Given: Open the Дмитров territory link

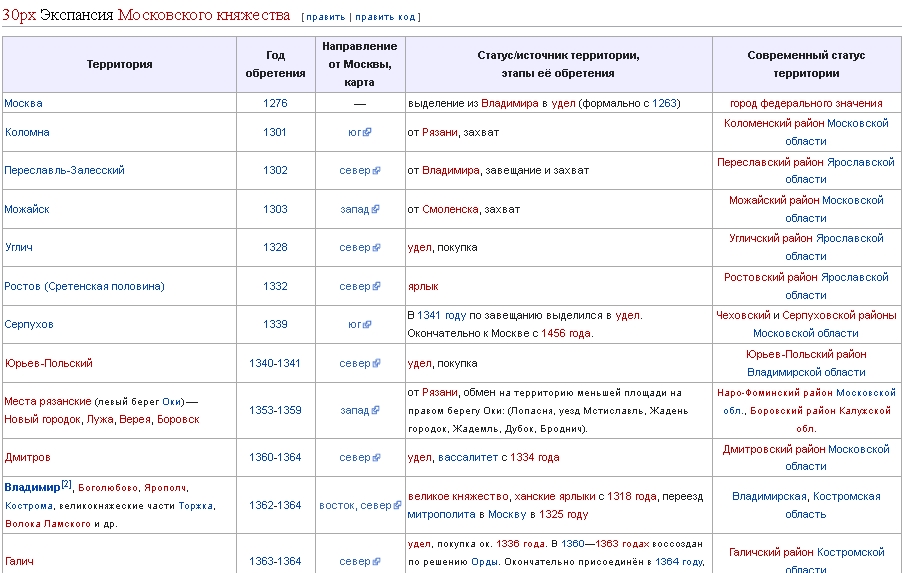Looking at the screenshot, I should click(27, 457).
